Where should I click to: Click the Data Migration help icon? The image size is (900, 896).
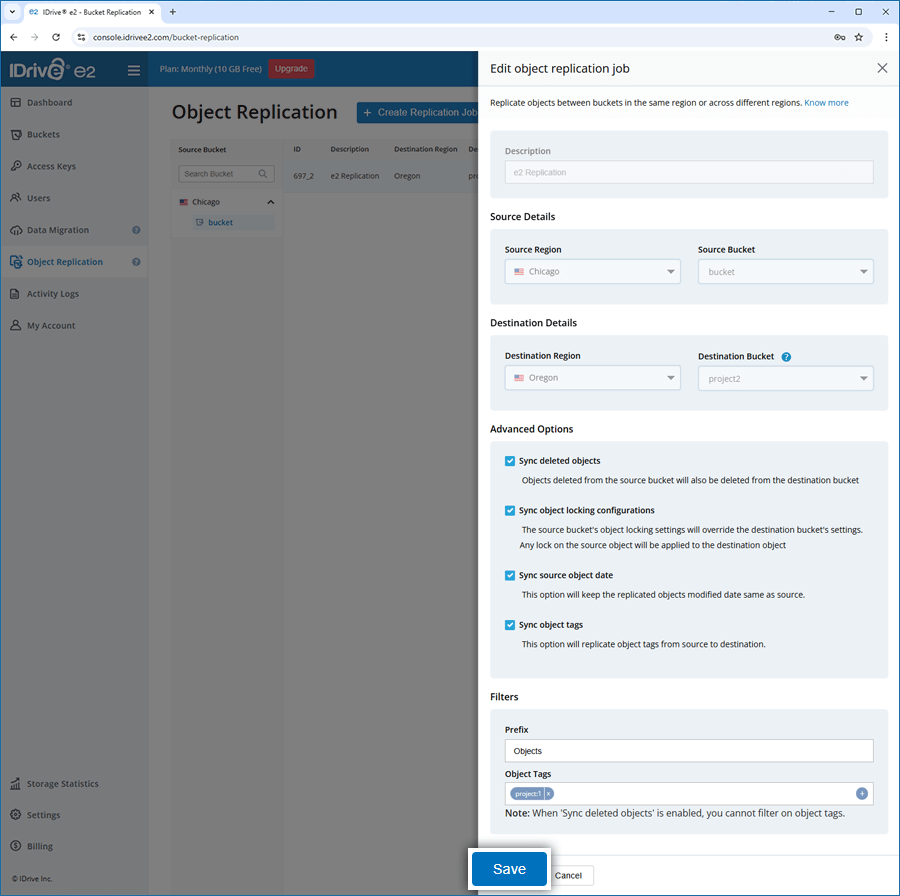coord(136,230)
